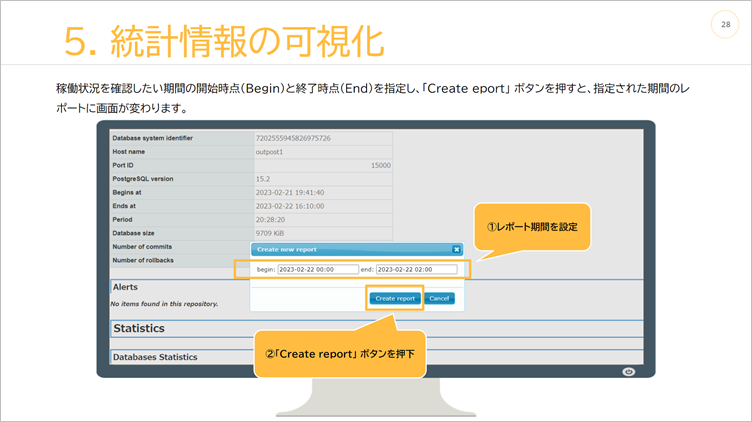752x422 pixels.
Task: Click the No items found message
Action: pos(164,304)
